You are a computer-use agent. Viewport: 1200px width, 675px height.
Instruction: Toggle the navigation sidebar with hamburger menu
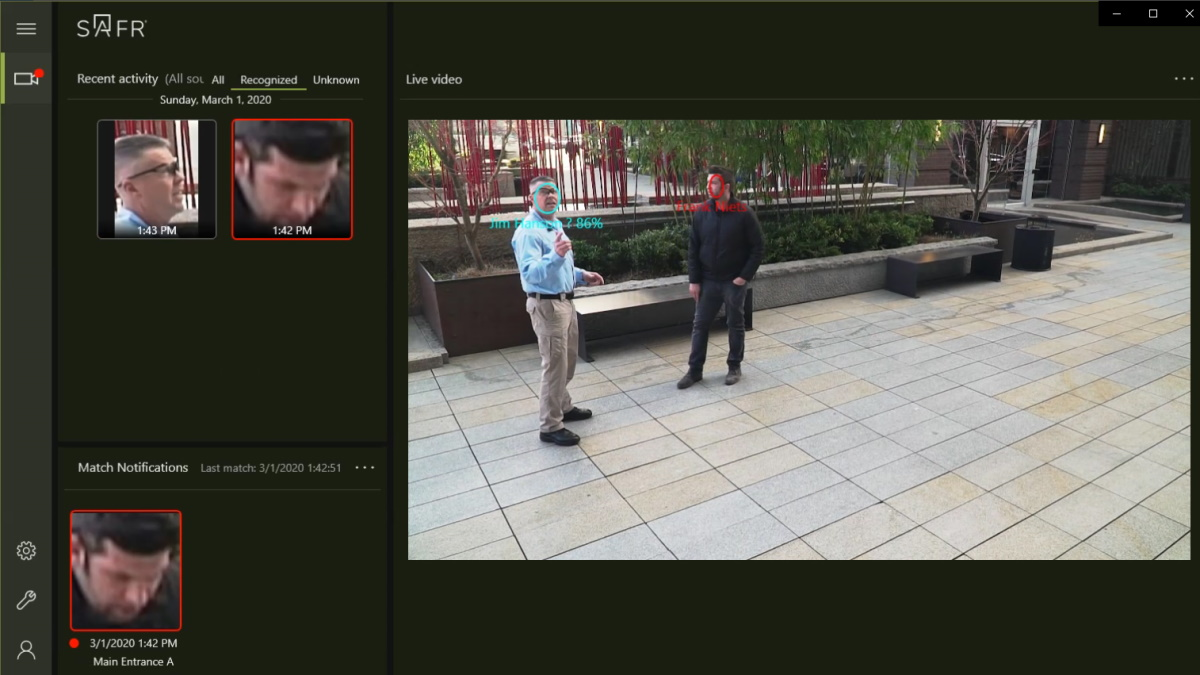[x=26, y=28]
